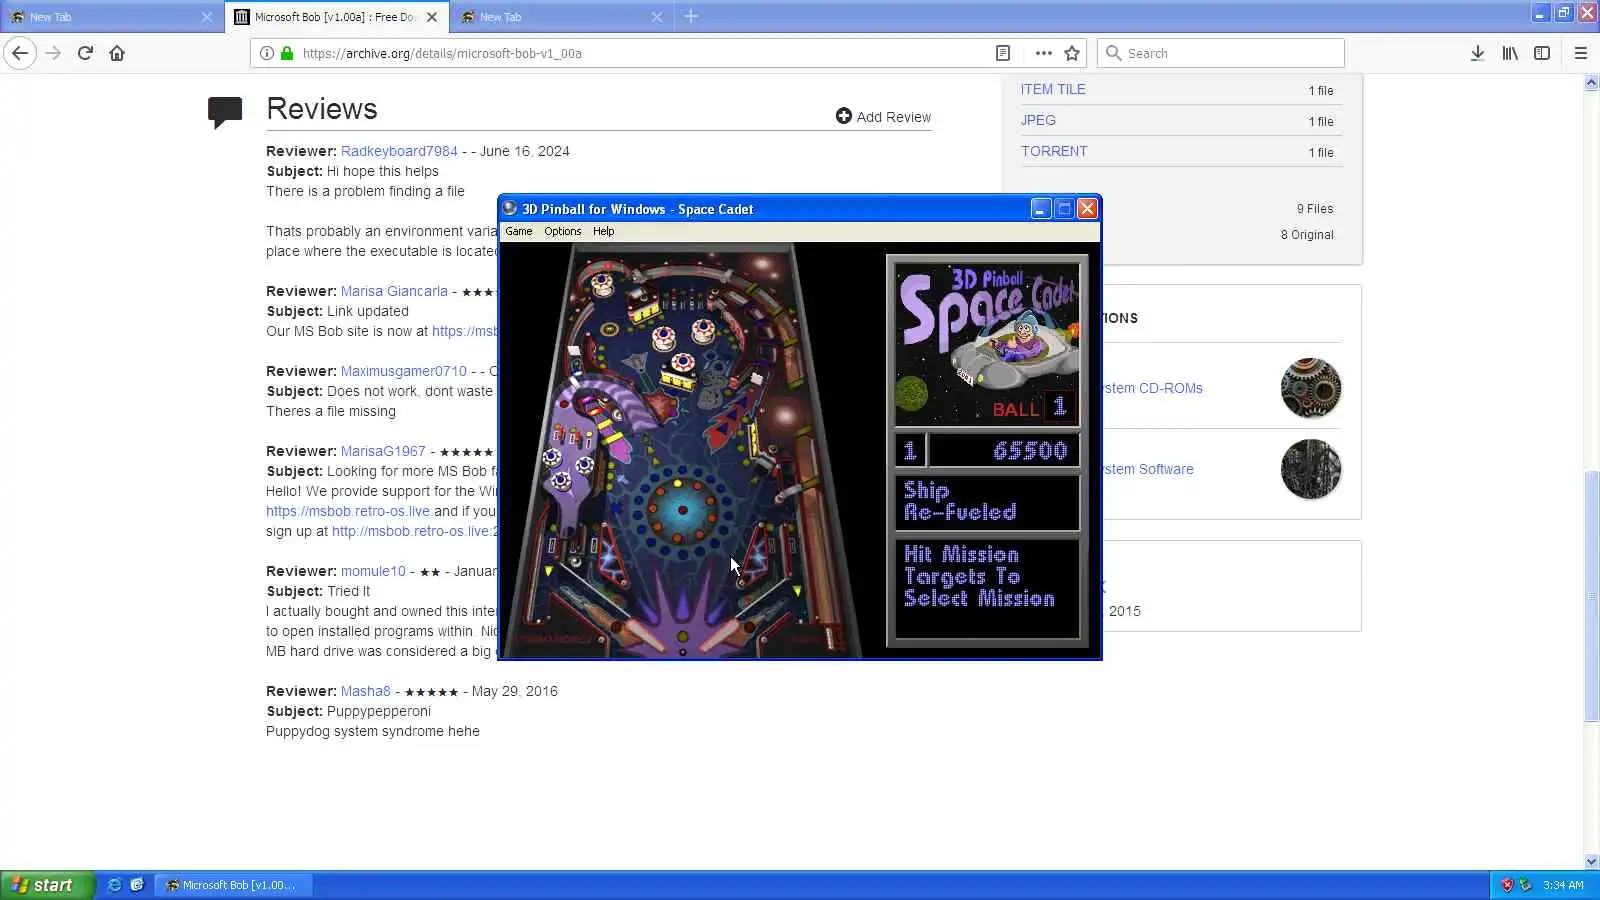Open reviewer MarisaG1967's profile
The width and height of the screenshot is (1600, 900).
point(383,451)
